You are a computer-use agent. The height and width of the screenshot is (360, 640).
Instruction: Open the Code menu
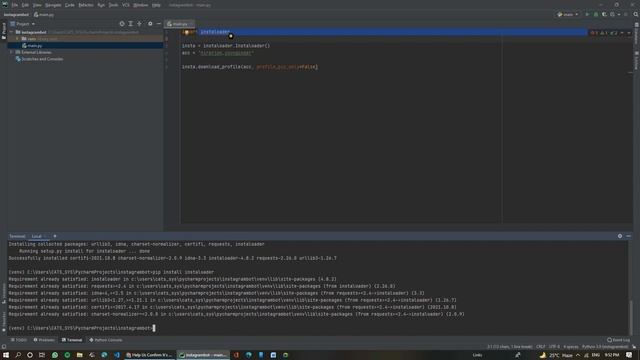[x=70, y=5]
